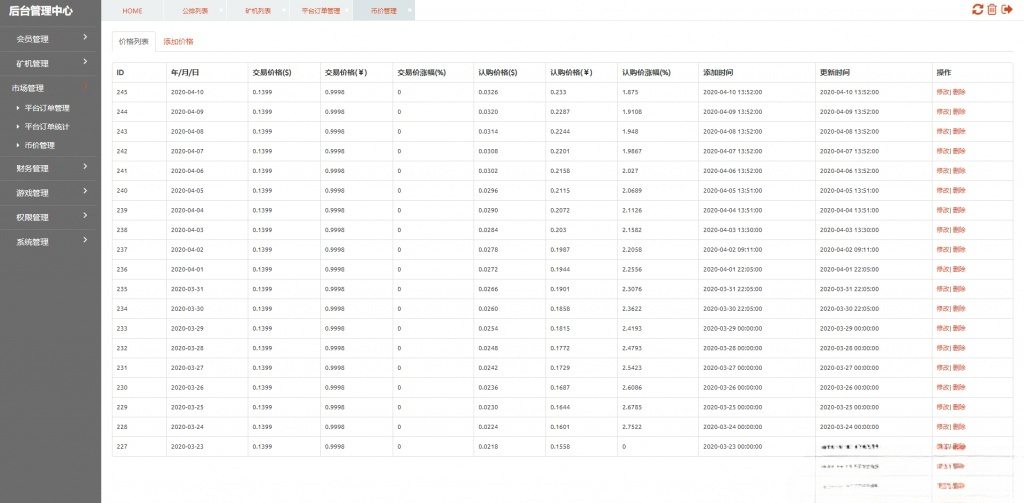Click 修改 for the row with ID 245
Viewport: 1024px width, 503px height.
pyautogui.click(x=943, y=92)
